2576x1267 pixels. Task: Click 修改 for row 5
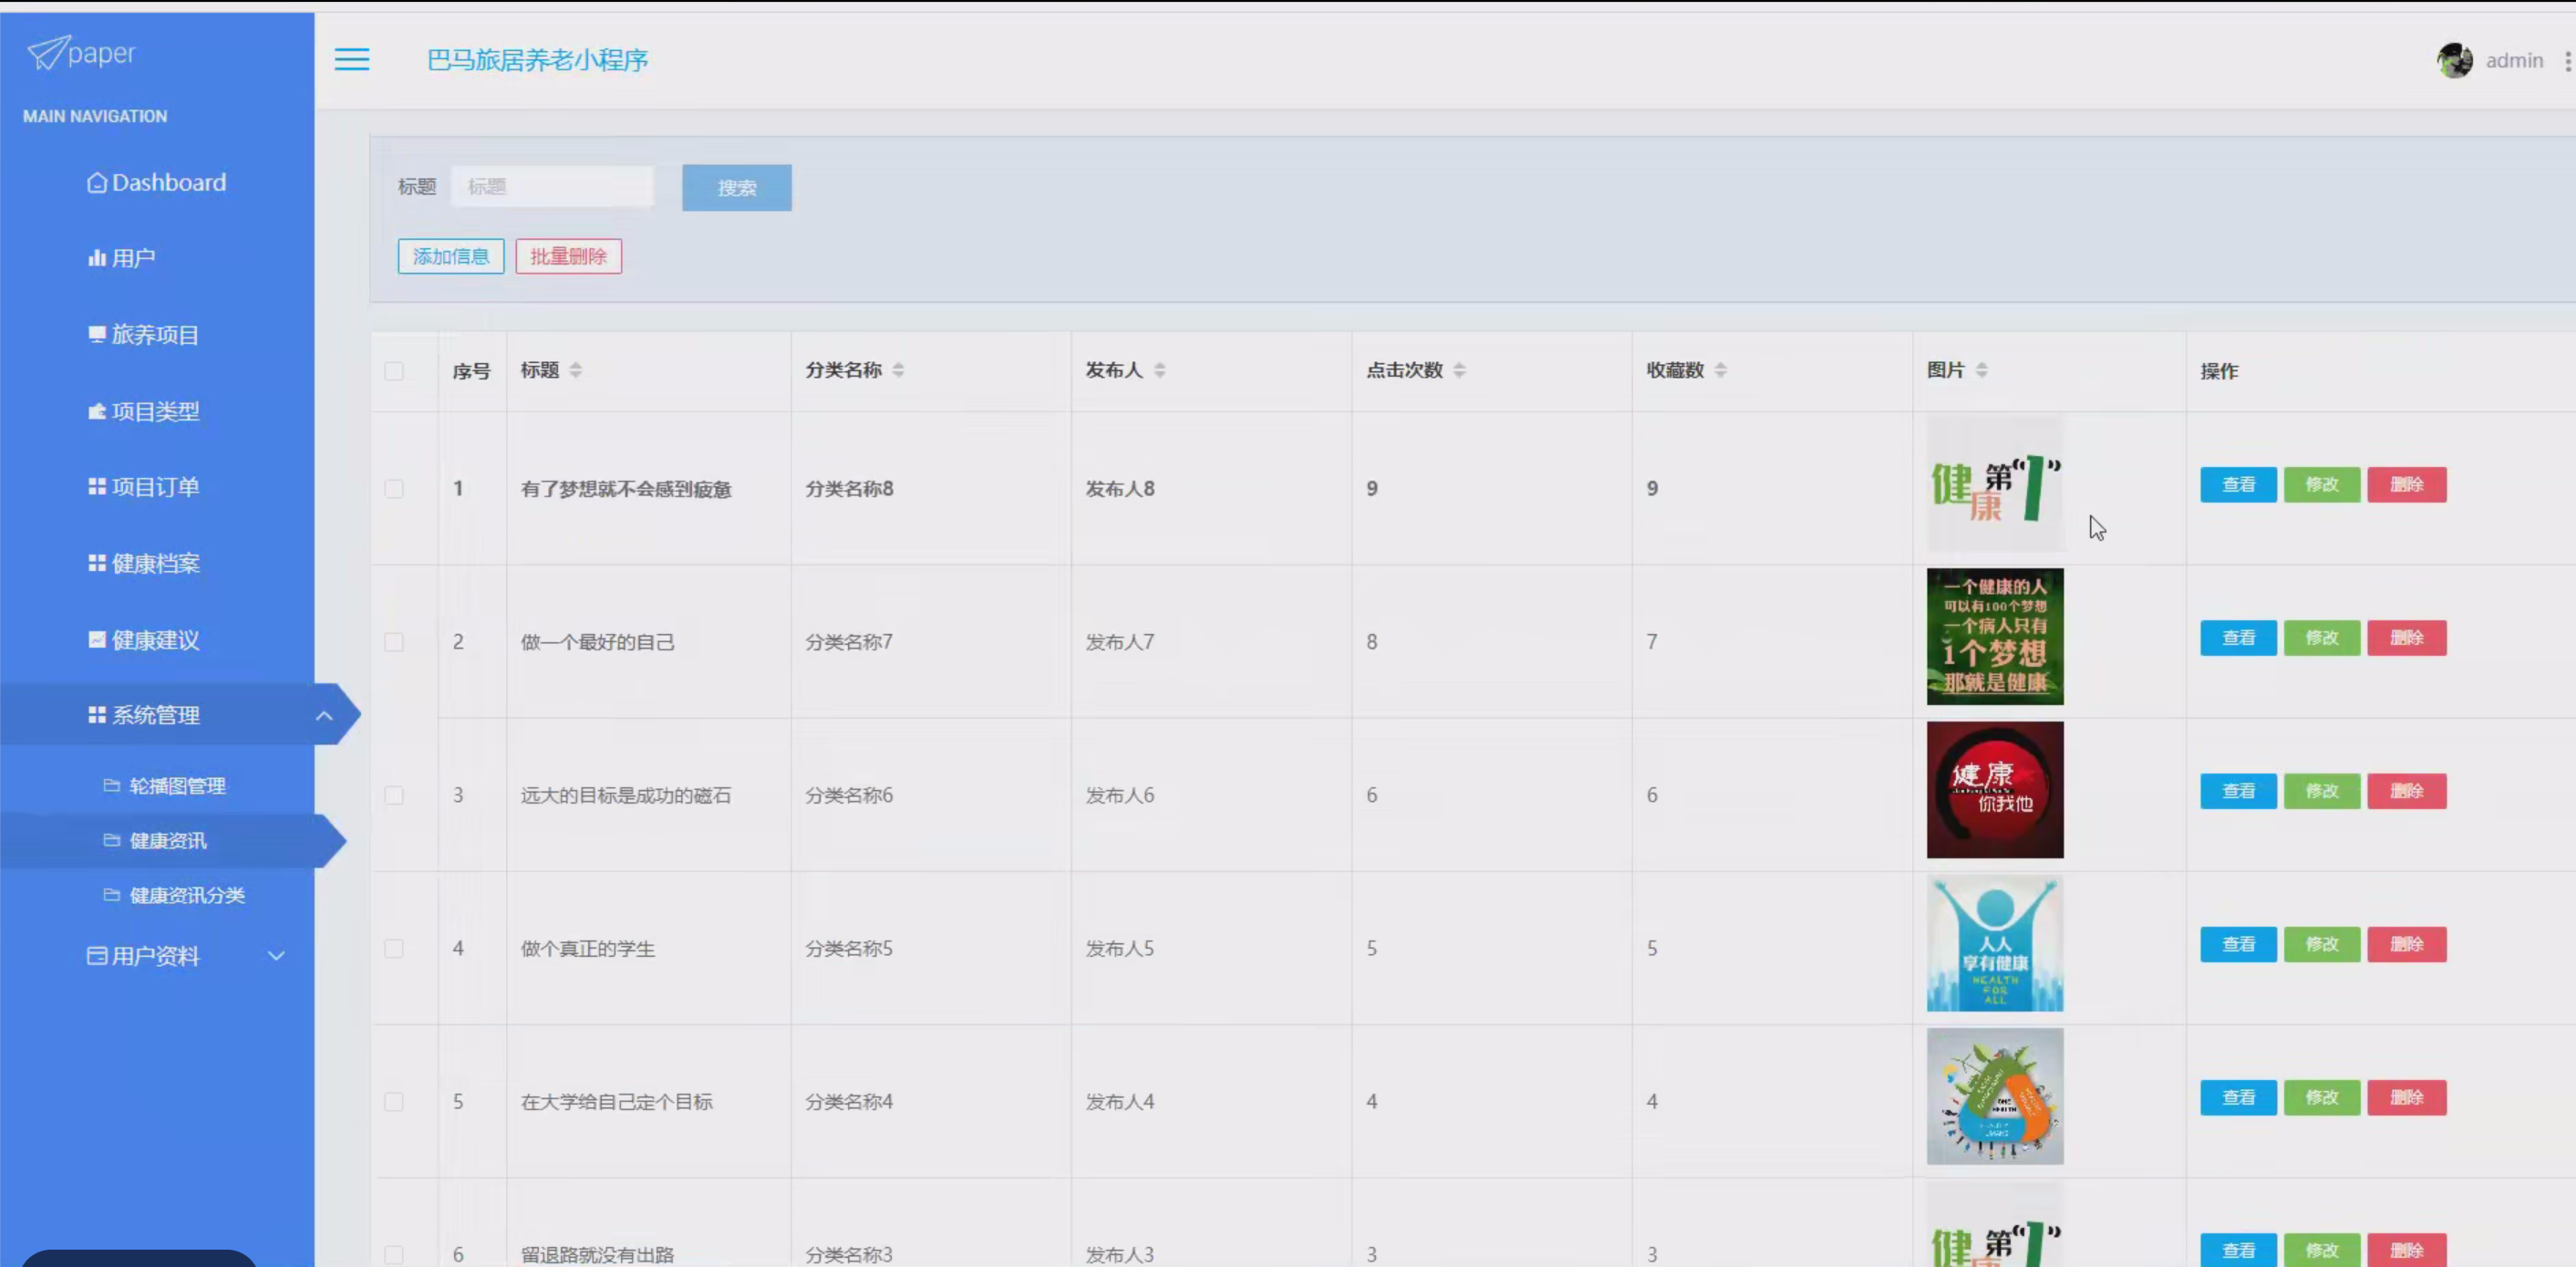(2322, 1097)
